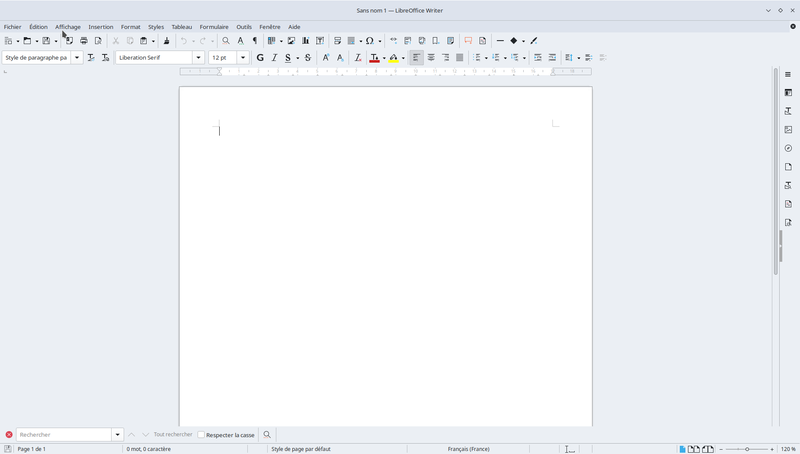
Task: Click the strikethrough text icon
Action: click(307, 58)
